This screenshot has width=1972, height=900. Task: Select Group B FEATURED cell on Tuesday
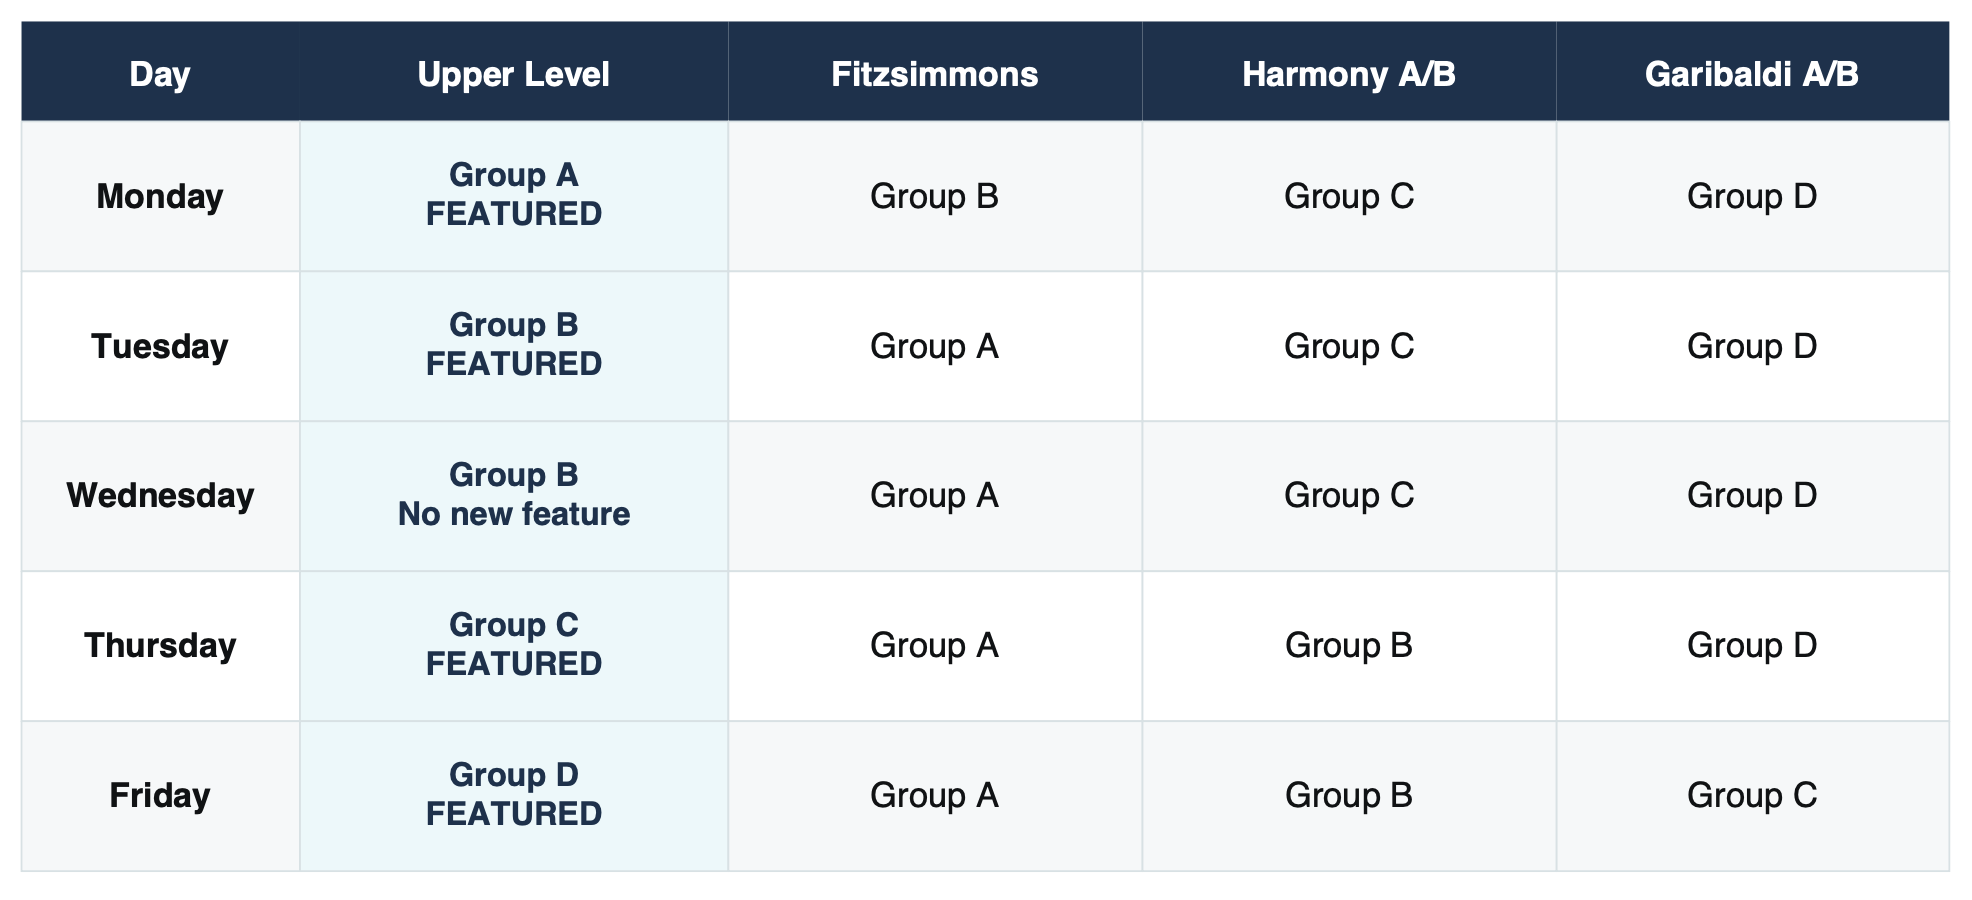[514, 346]
